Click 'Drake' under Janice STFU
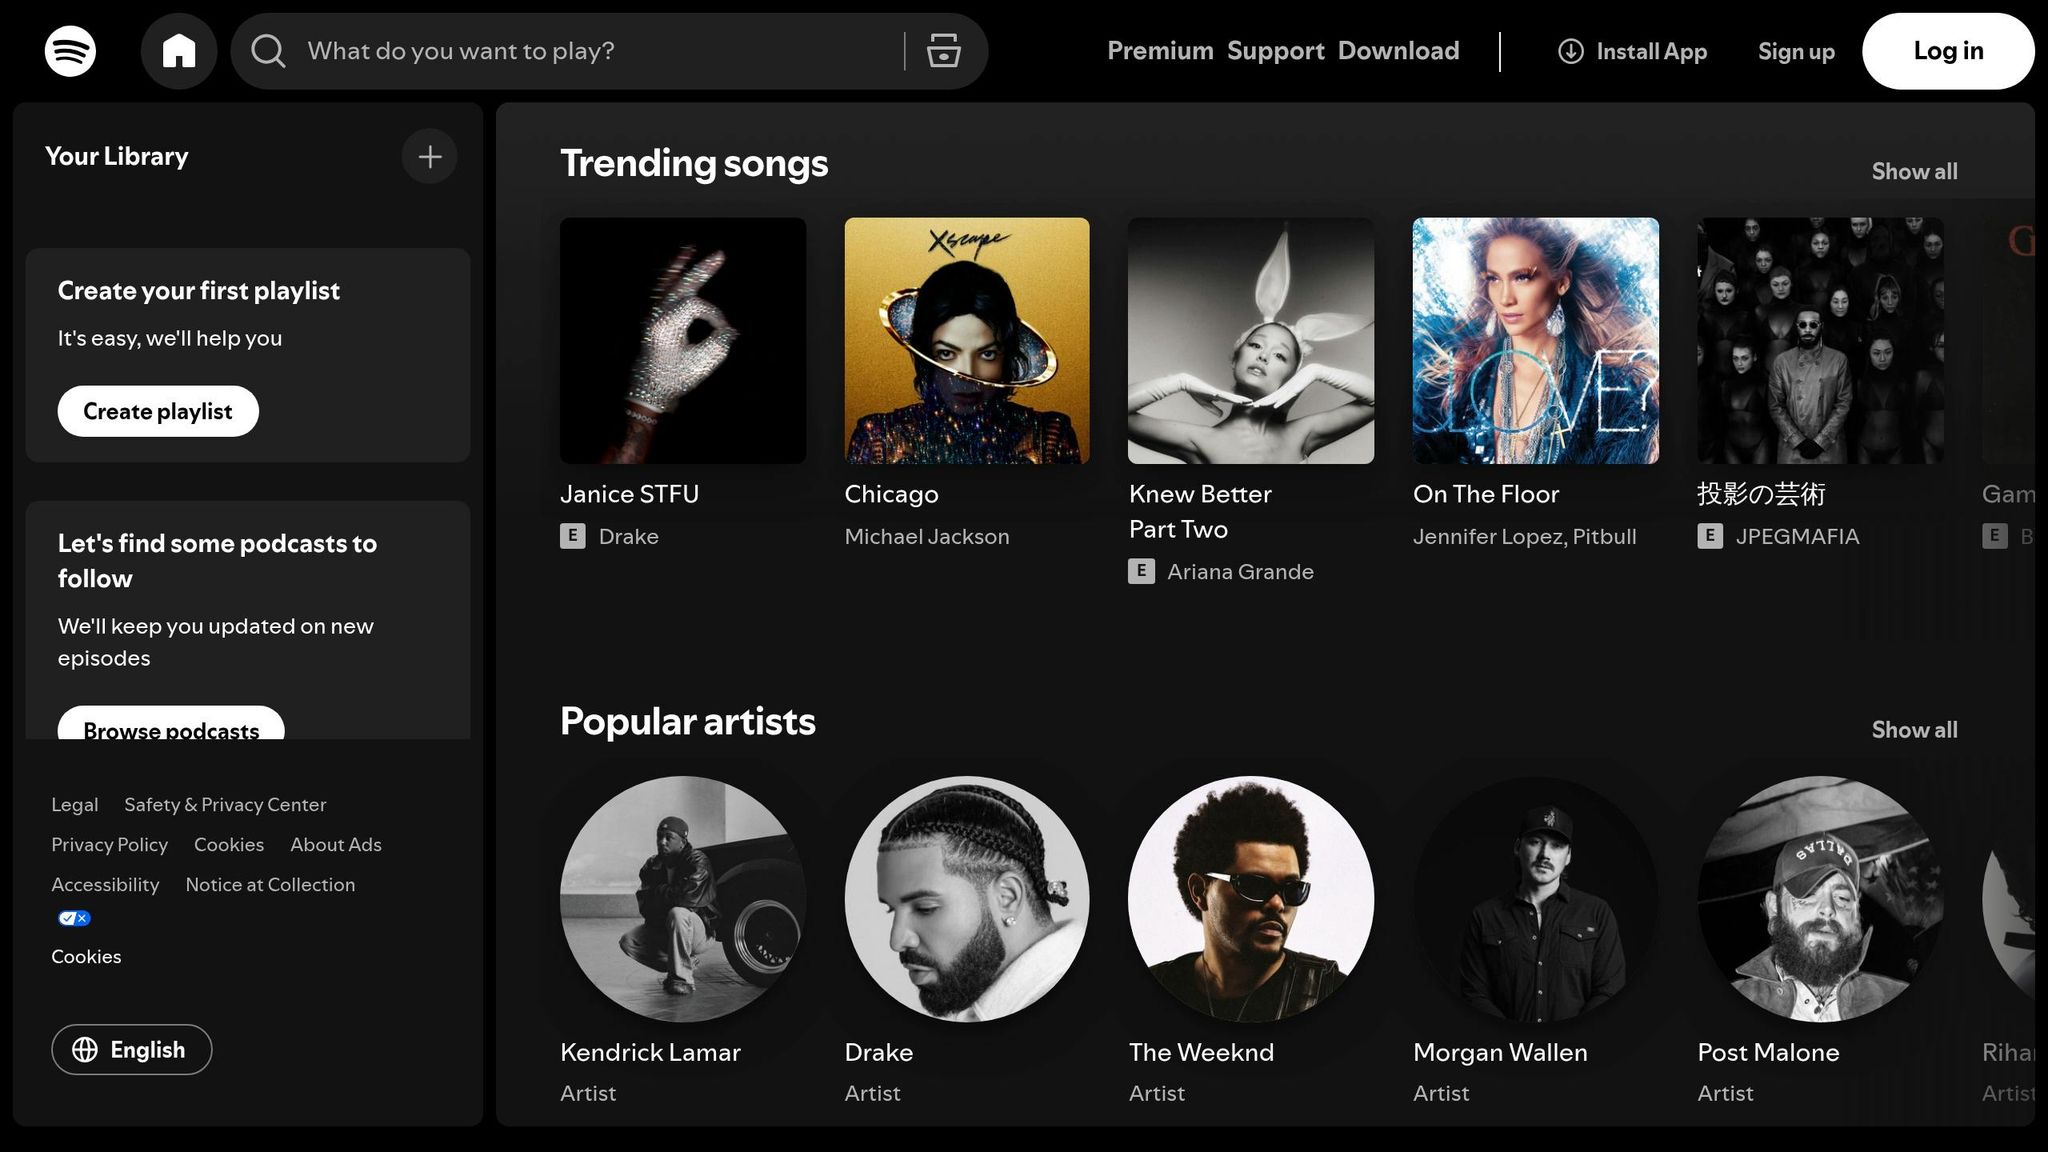This screenshot has height=1152, width=2048. pos(628,536)
